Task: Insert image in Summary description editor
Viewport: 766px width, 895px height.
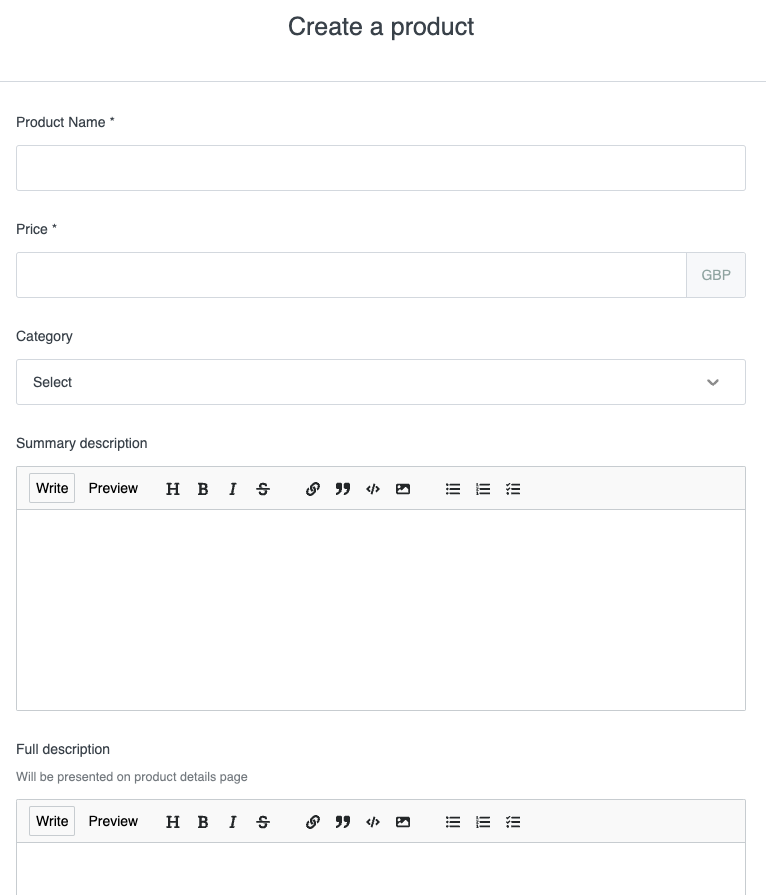Action: [403, 489]
